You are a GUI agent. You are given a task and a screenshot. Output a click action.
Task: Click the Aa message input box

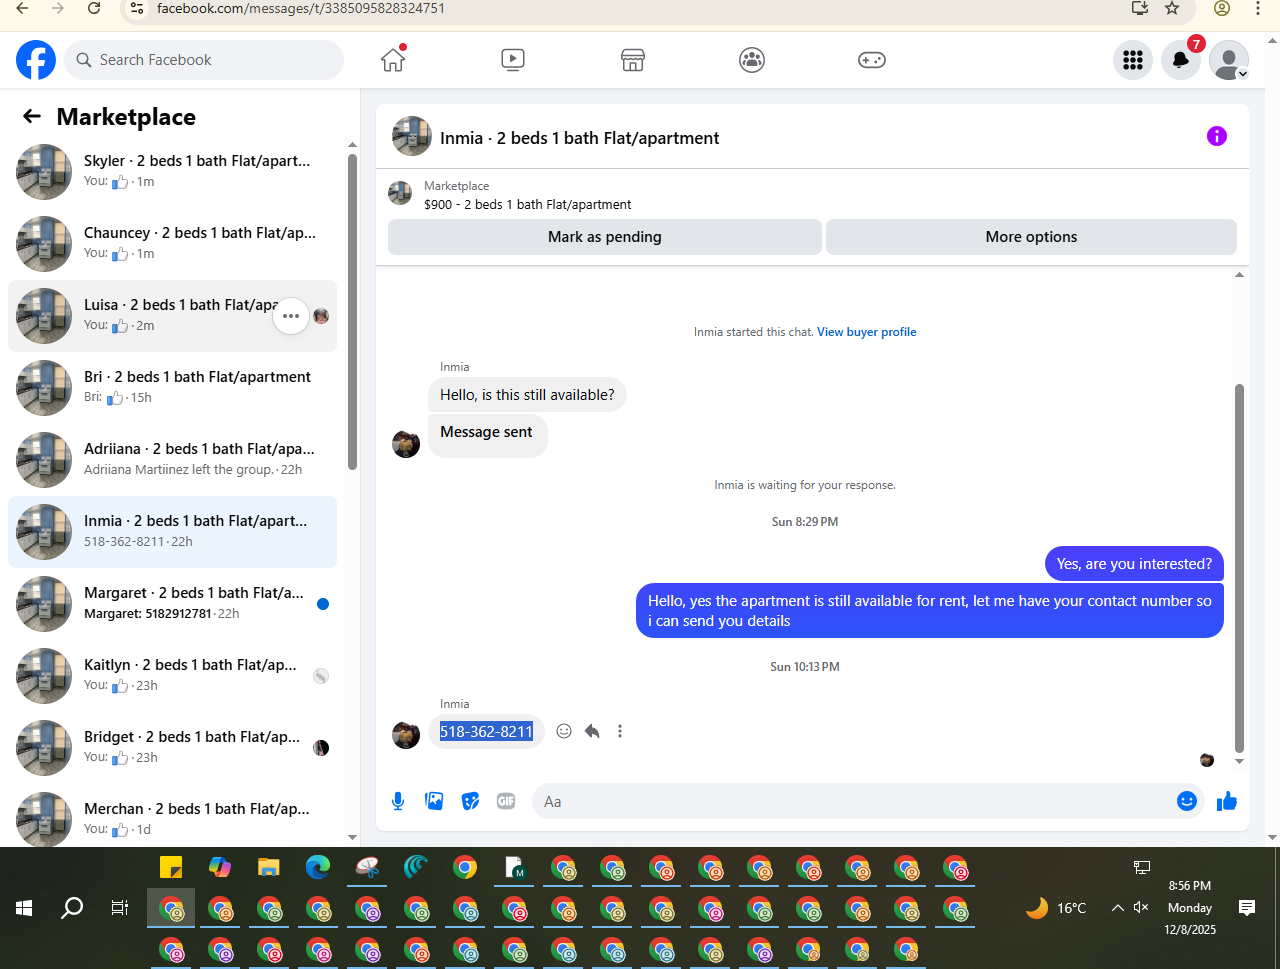tap(854, 801)
